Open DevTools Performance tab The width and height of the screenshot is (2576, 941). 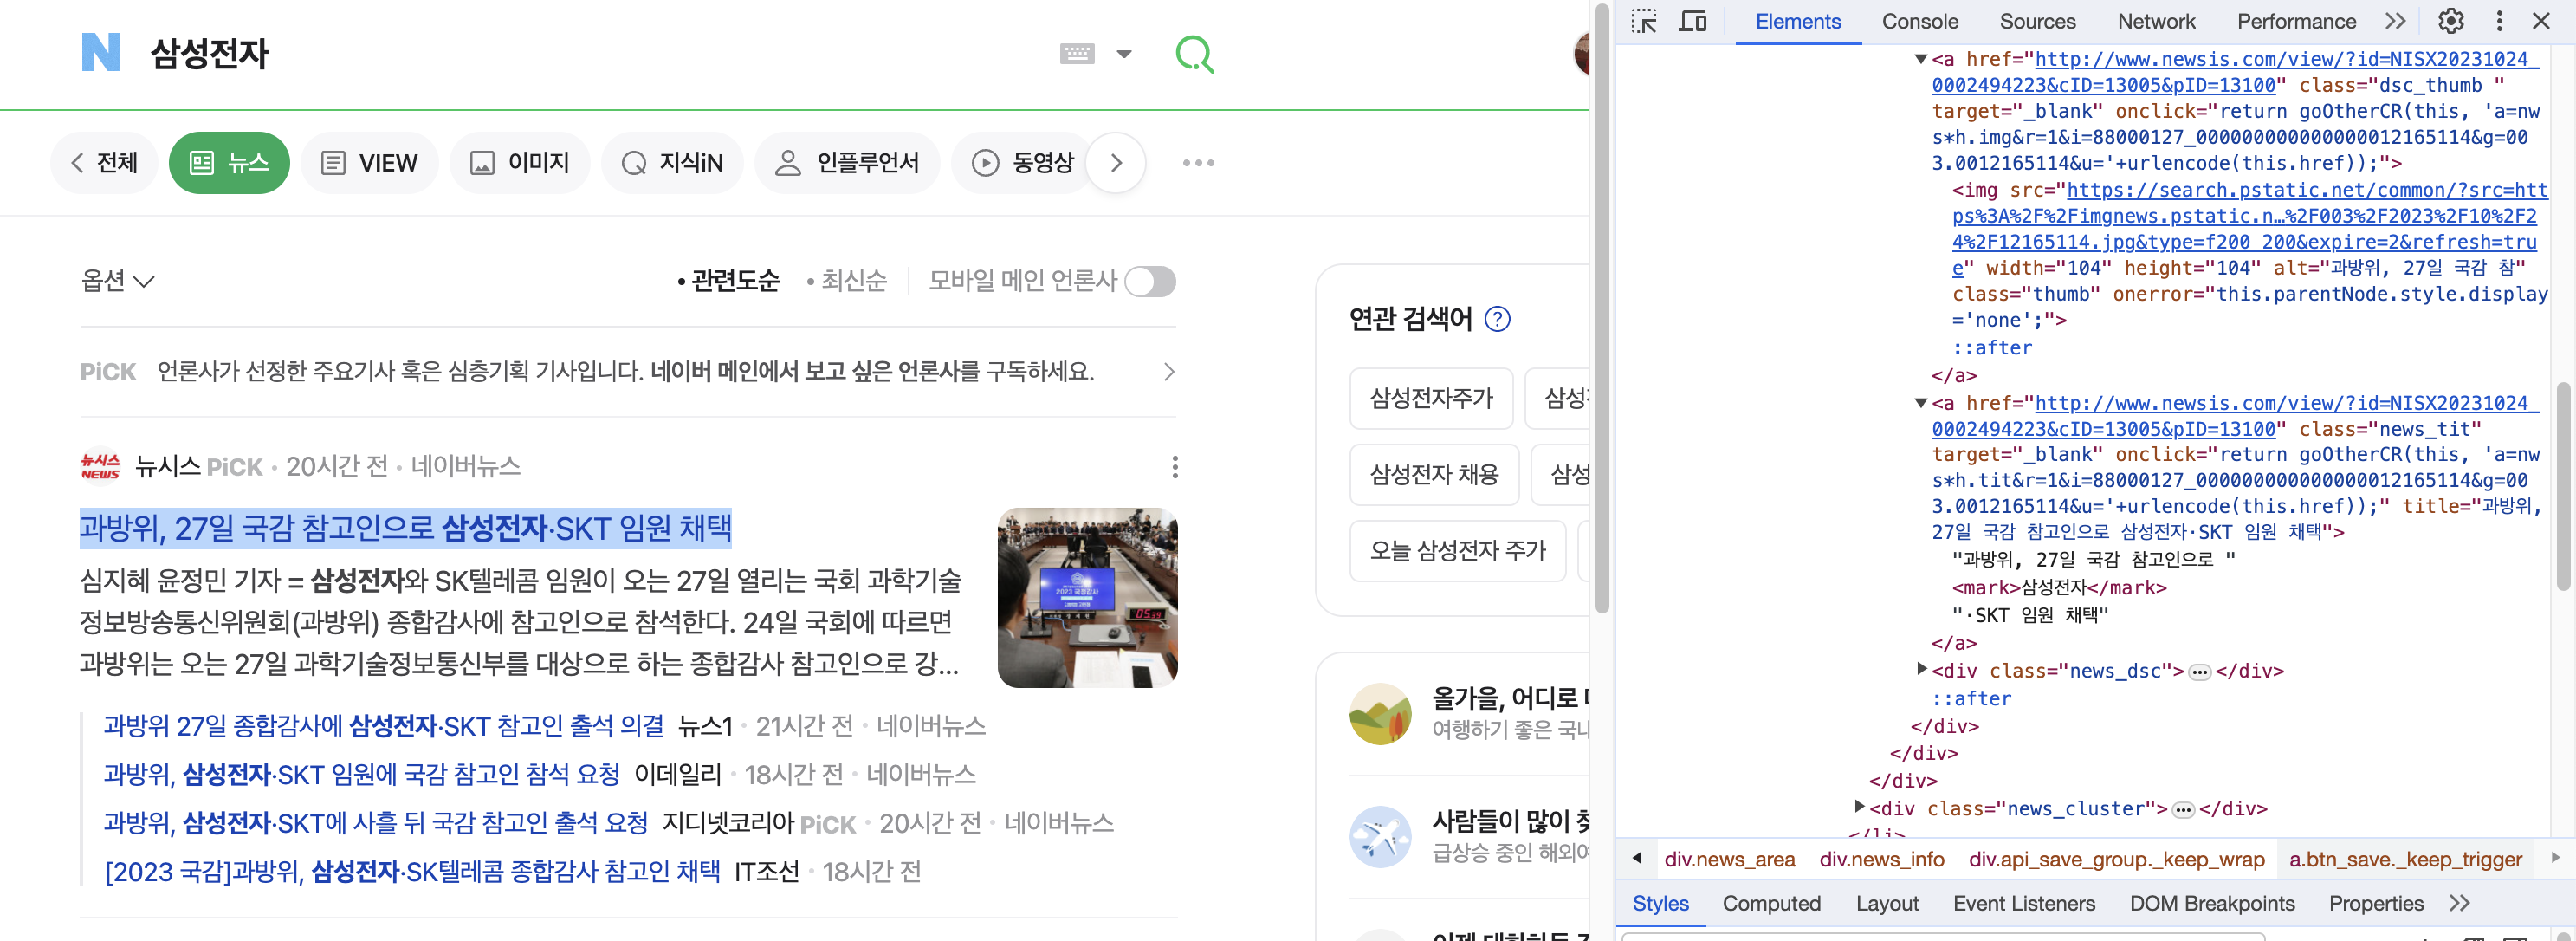2296,22
